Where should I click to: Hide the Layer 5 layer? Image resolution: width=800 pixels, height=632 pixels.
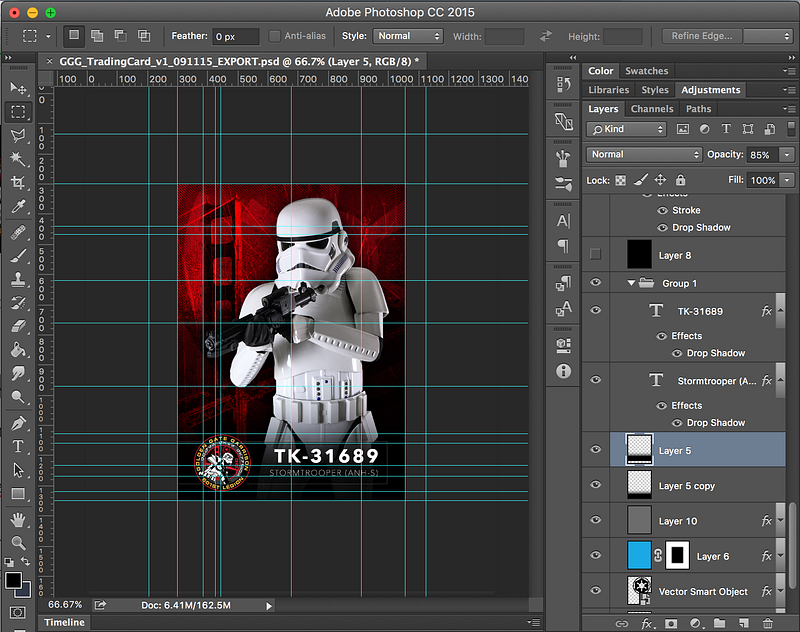pyautogui.click(x=595, y=449)
